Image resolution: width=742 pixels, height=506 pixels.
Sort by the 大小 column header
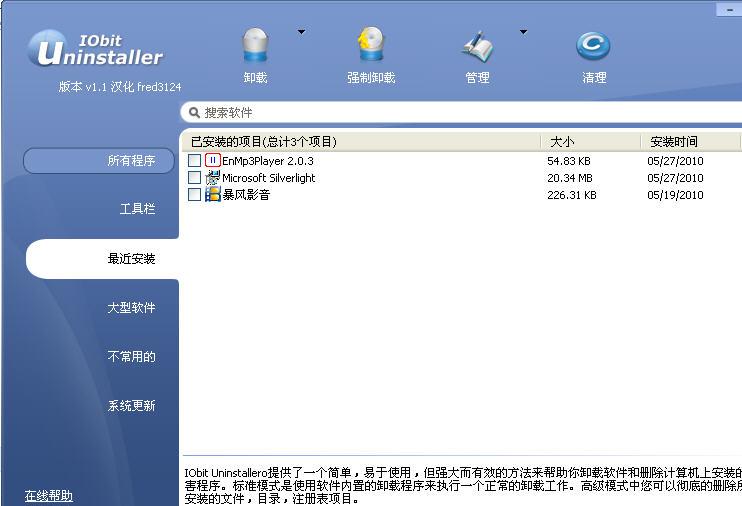591,142
